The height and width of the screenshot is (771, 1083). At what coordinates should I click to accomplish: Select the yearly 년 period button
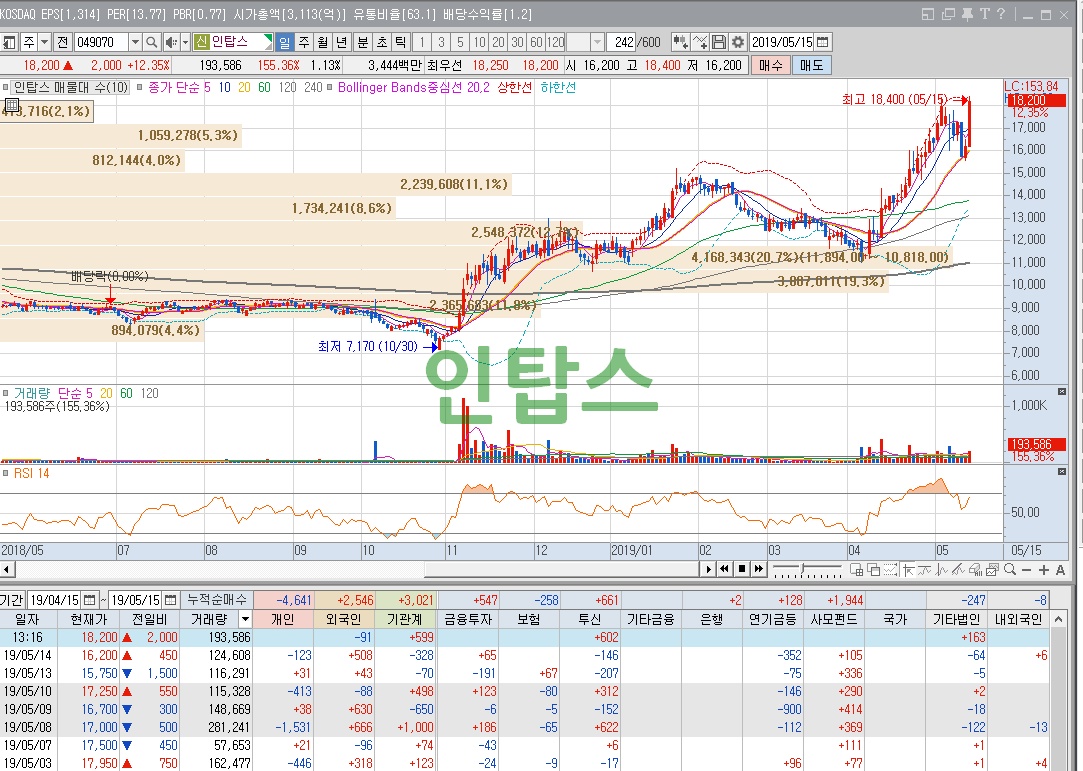click(341, 42)
